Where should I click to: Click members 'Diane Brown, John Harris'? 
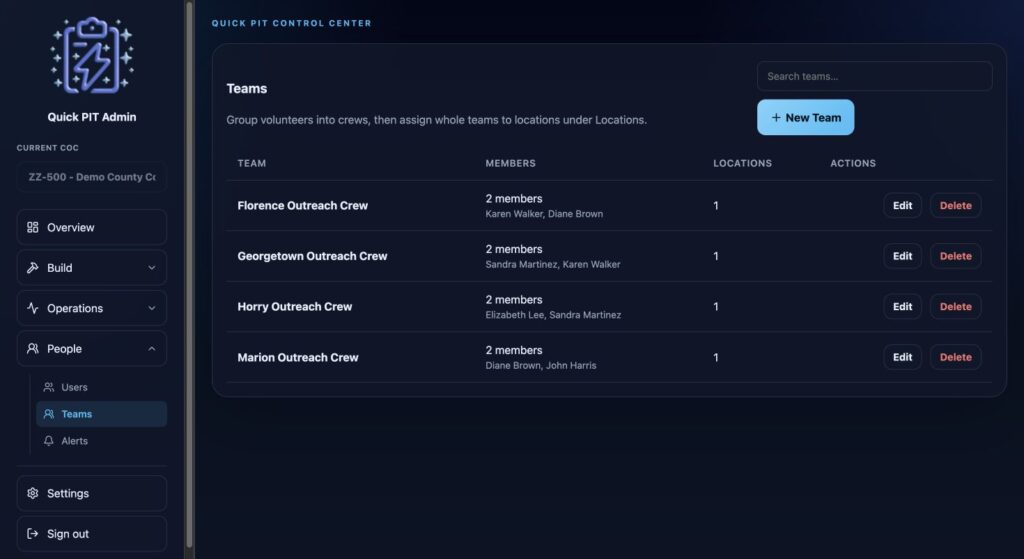(x=541, y=366)
